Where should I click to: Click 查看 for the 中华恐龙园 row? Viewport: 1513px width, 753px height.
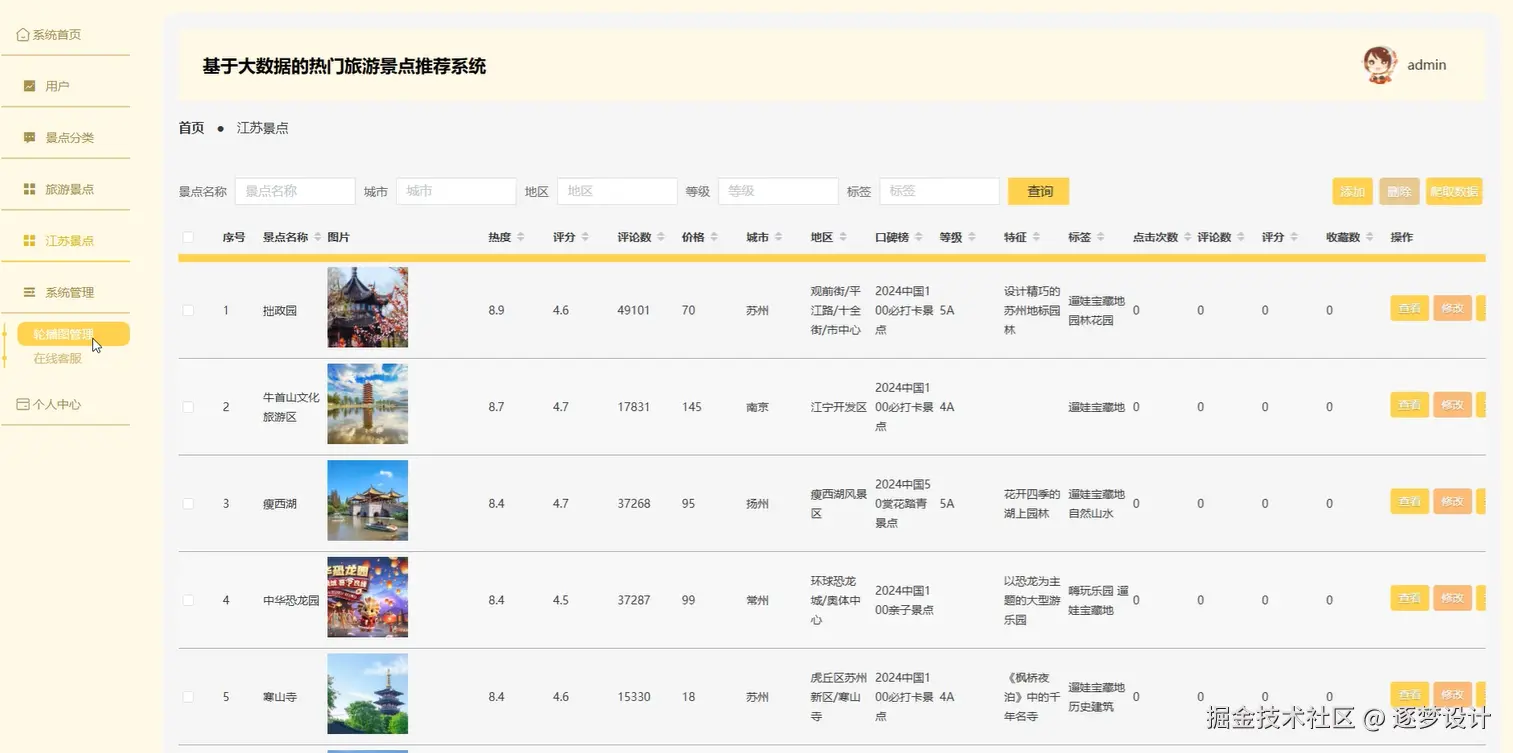[x=1409, y=598]
